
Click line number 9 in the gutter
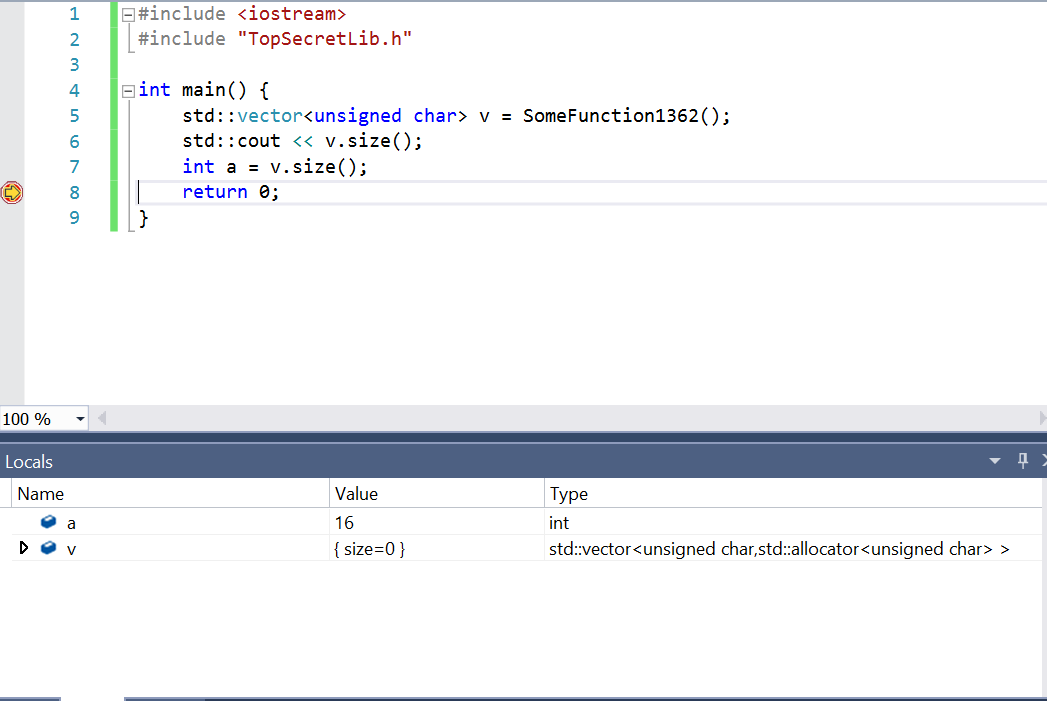click(75, 218)
